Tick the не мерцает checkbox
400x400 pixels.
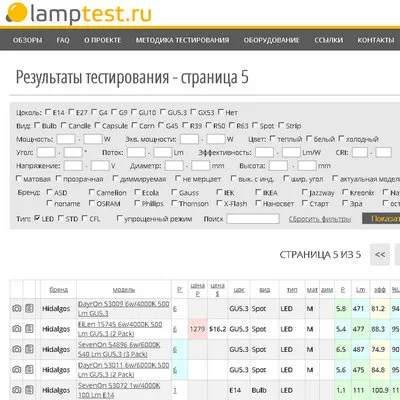pos(178,178)
